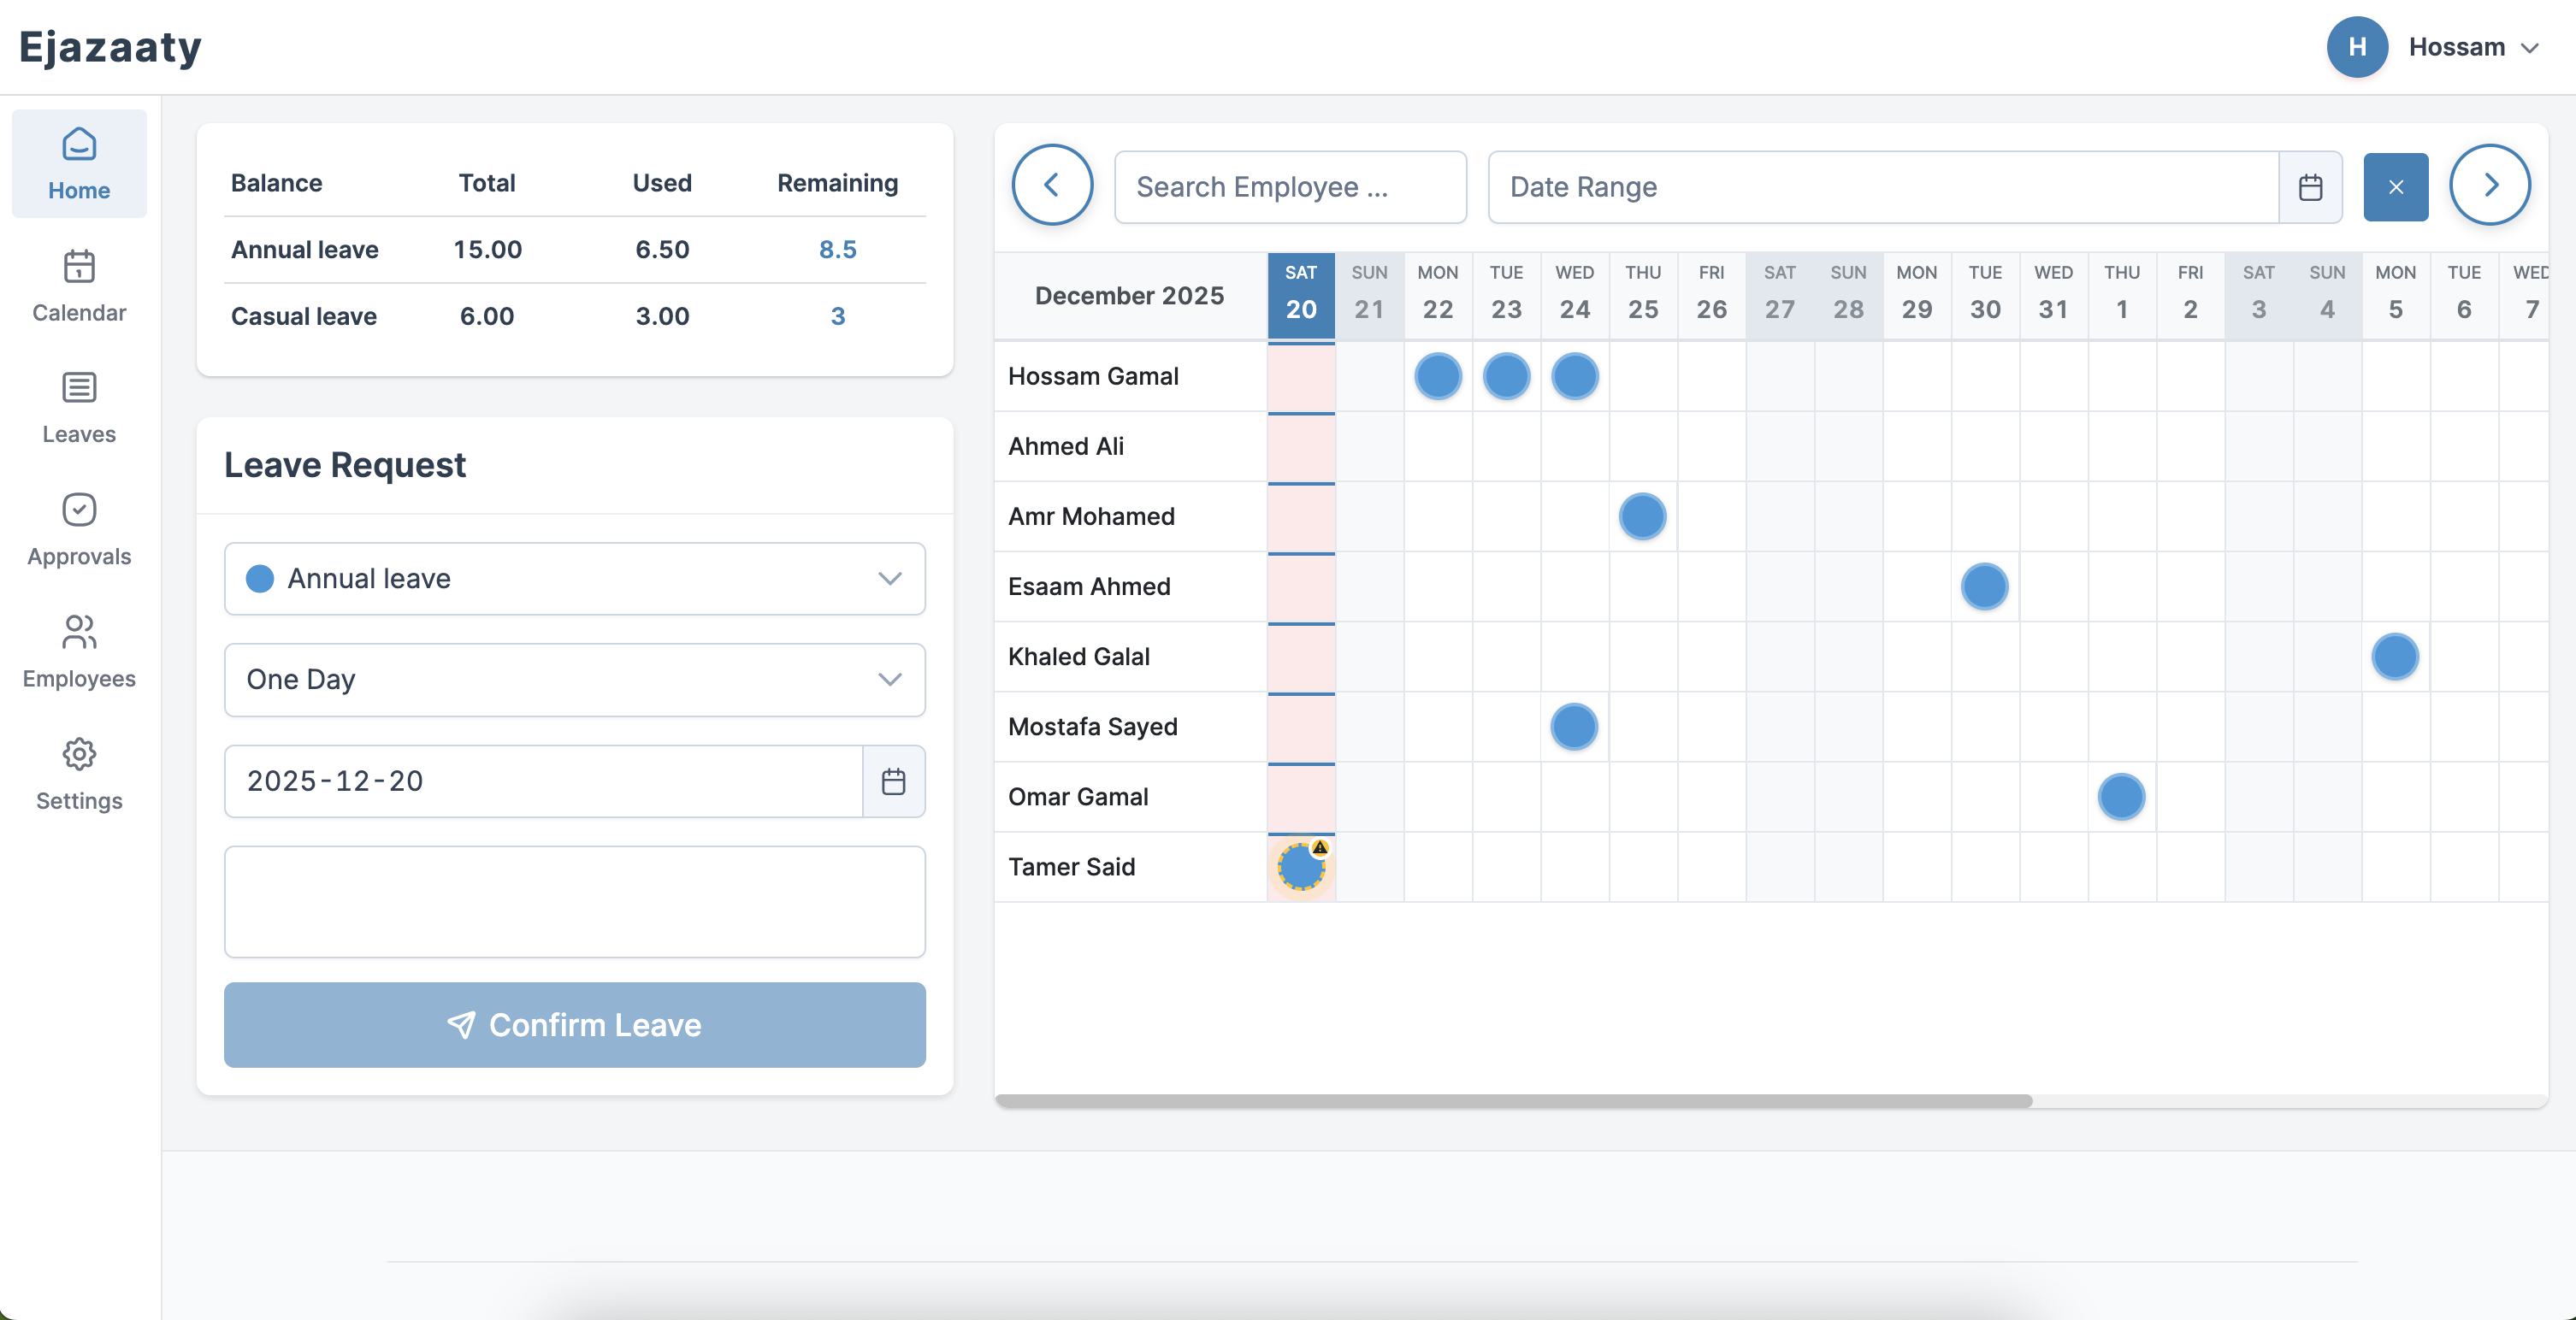Open the Calendar page from sidebar
Image resolution: width=2576 pixels, height=1320 pixels.
click(79, 288)
